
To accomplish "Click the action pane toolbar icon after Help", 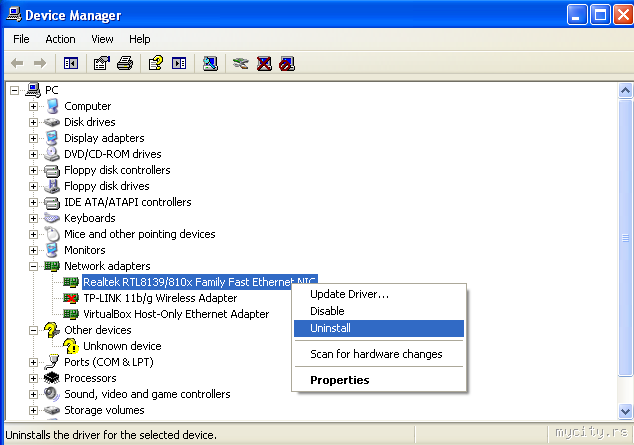I will (x=179, y=63).
